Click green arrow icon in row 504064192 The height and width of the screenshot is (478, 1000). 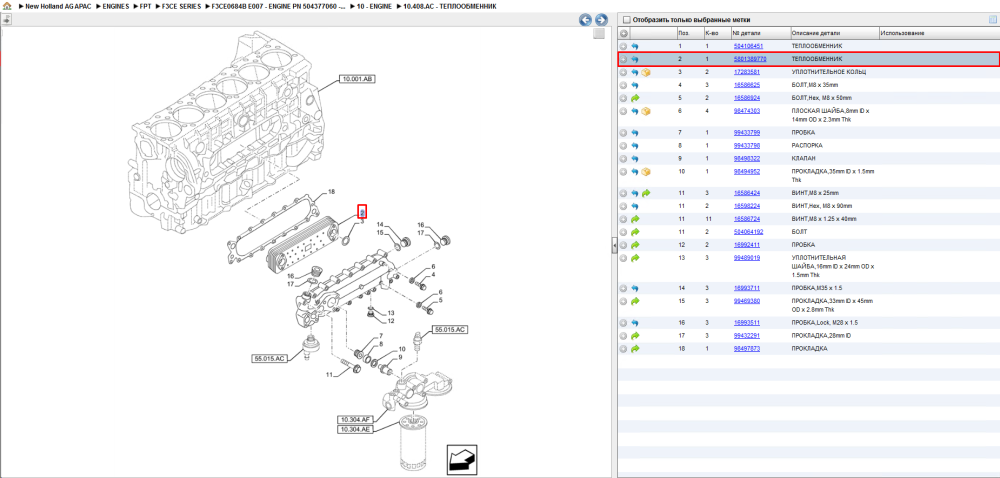click(635, 232)
